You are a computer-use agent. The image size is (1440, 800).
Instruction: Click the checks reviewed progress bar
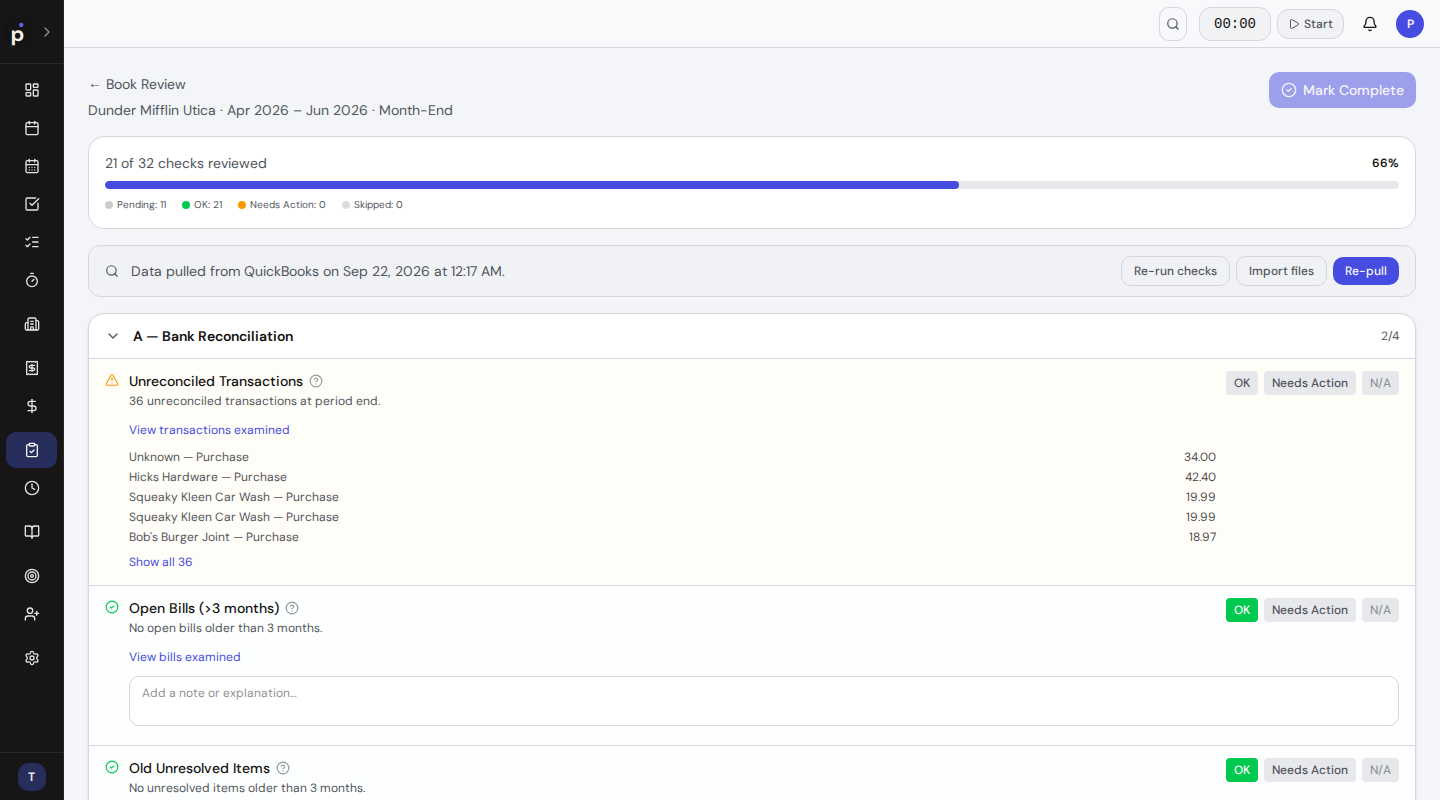752,185
